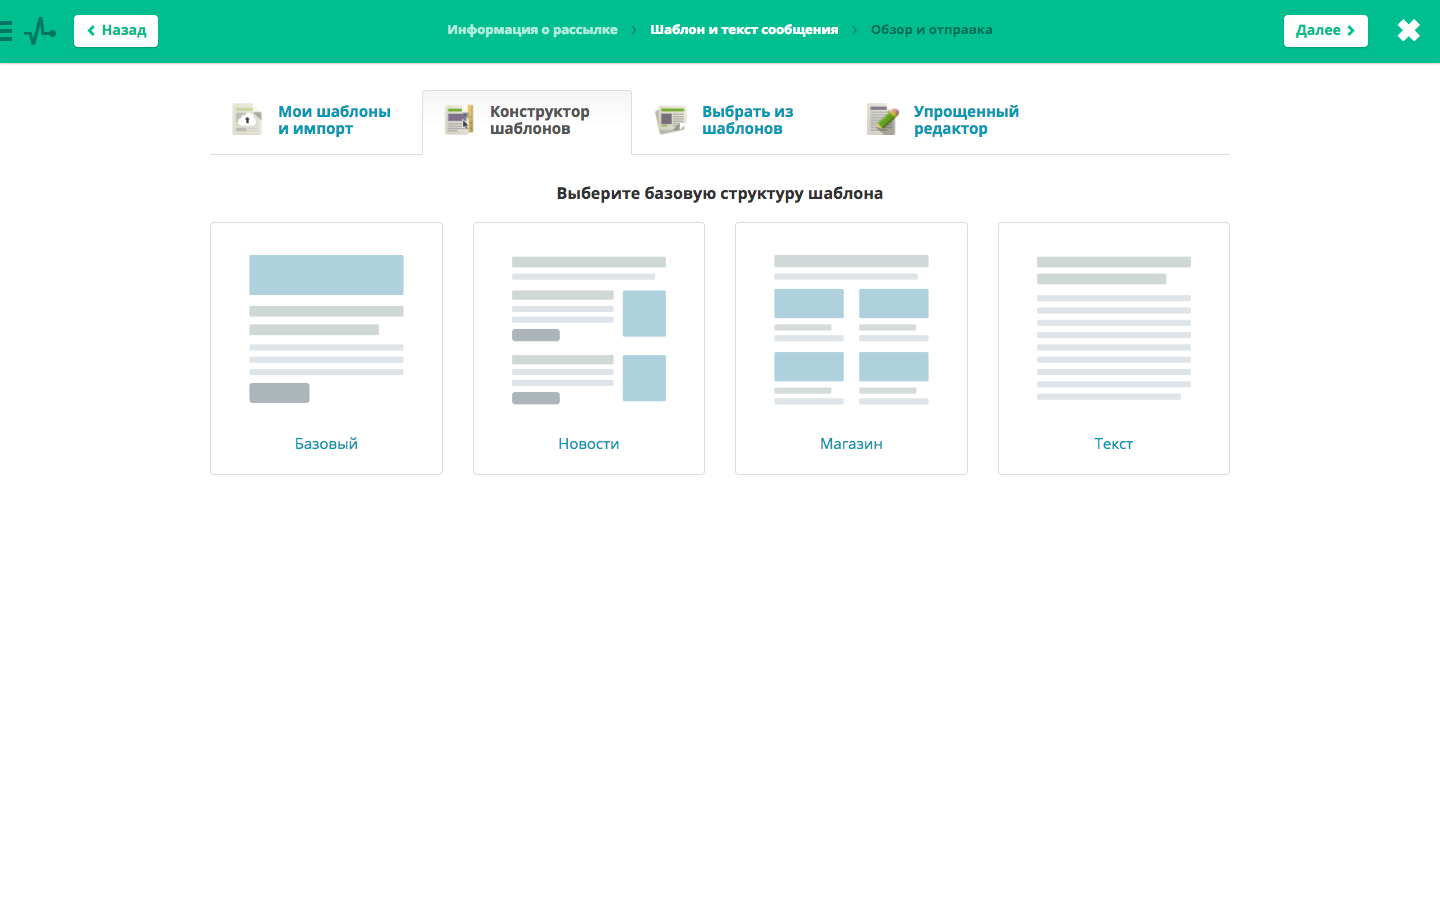Click the pulse logo icon
Viewport: 1440px width, 900px height.
[40, 31]
